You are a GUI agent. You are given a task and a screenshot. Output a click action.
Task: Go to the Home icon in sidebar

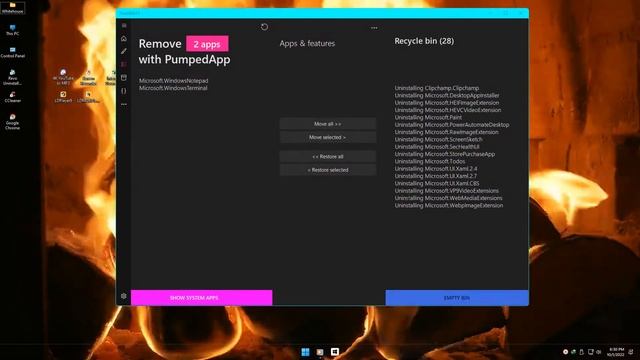click(124, 38)
